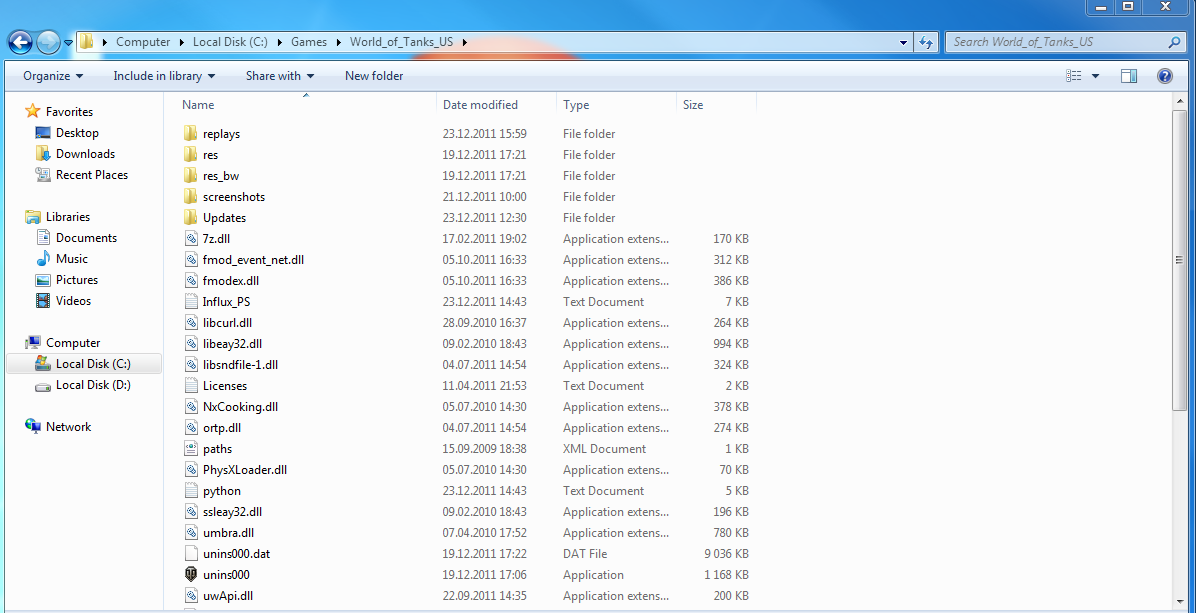The height and width of the screenshot is (613, 1196).
Task: Select the Licenses text document icon
Action: point(191,386)
